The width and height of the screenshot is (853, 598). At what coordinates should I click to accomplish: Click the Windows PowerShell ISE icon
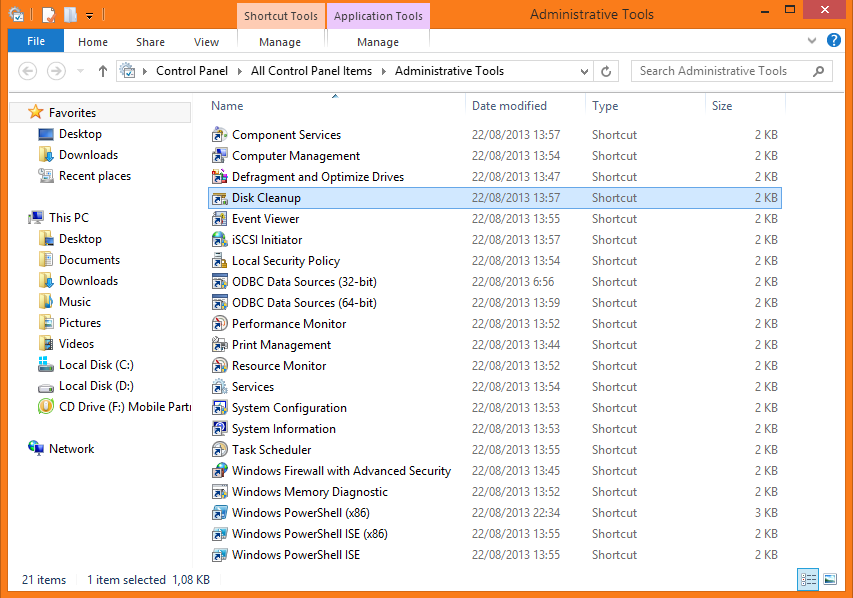[219, 554]
